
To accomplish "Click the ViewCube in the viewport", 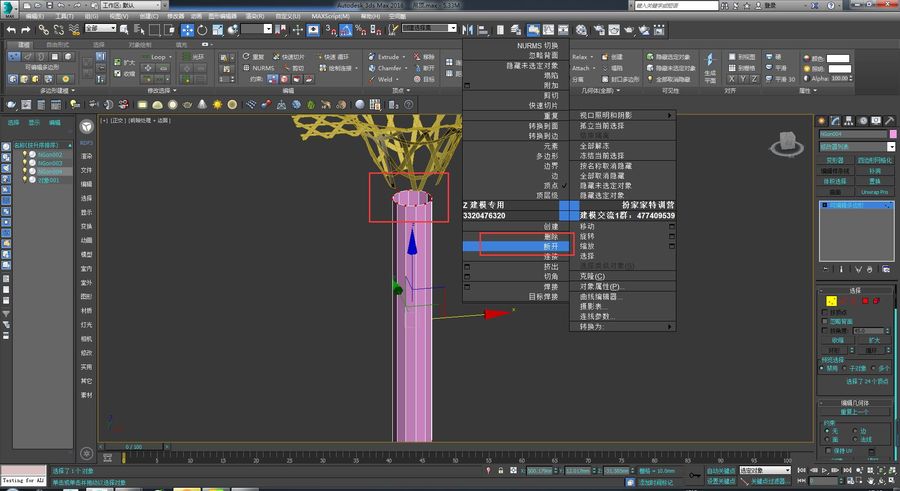I will (786, 144).
